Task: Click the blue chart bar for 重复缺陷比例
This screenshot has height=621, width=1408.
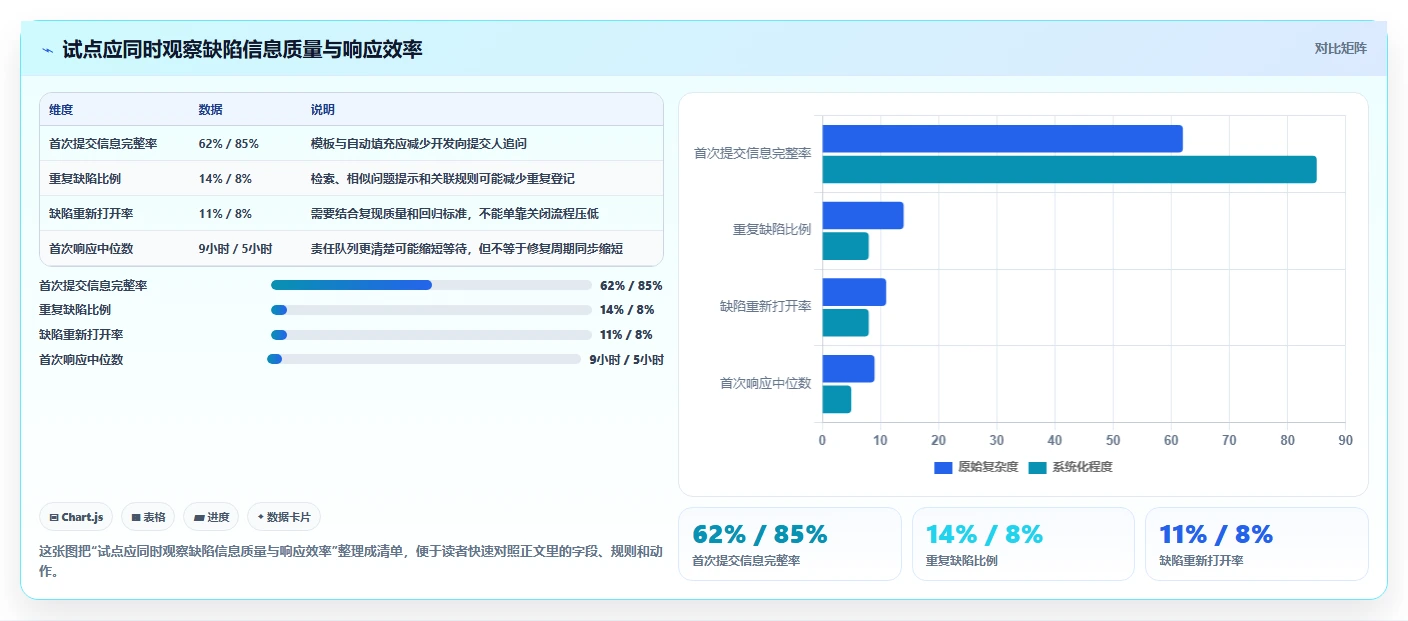Action: pyautogui.click(x=863, y=216)
